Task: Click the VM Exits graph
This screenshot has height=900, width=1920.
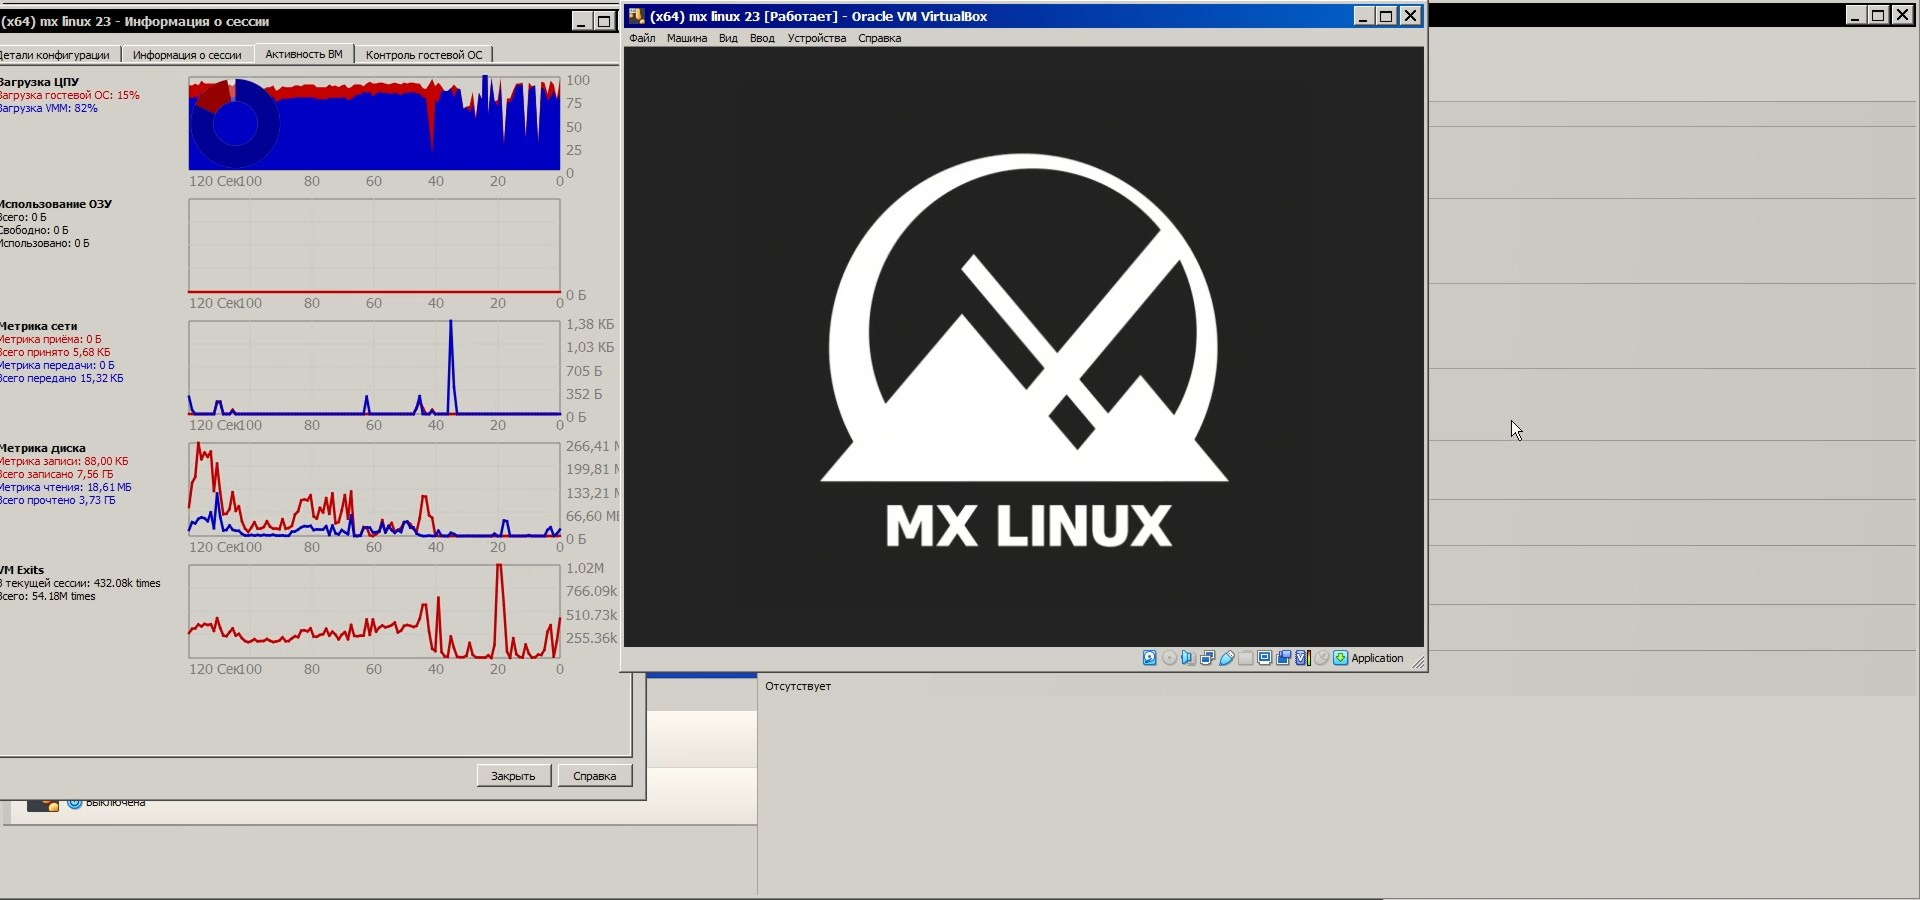Action: (x=374, y=612)
